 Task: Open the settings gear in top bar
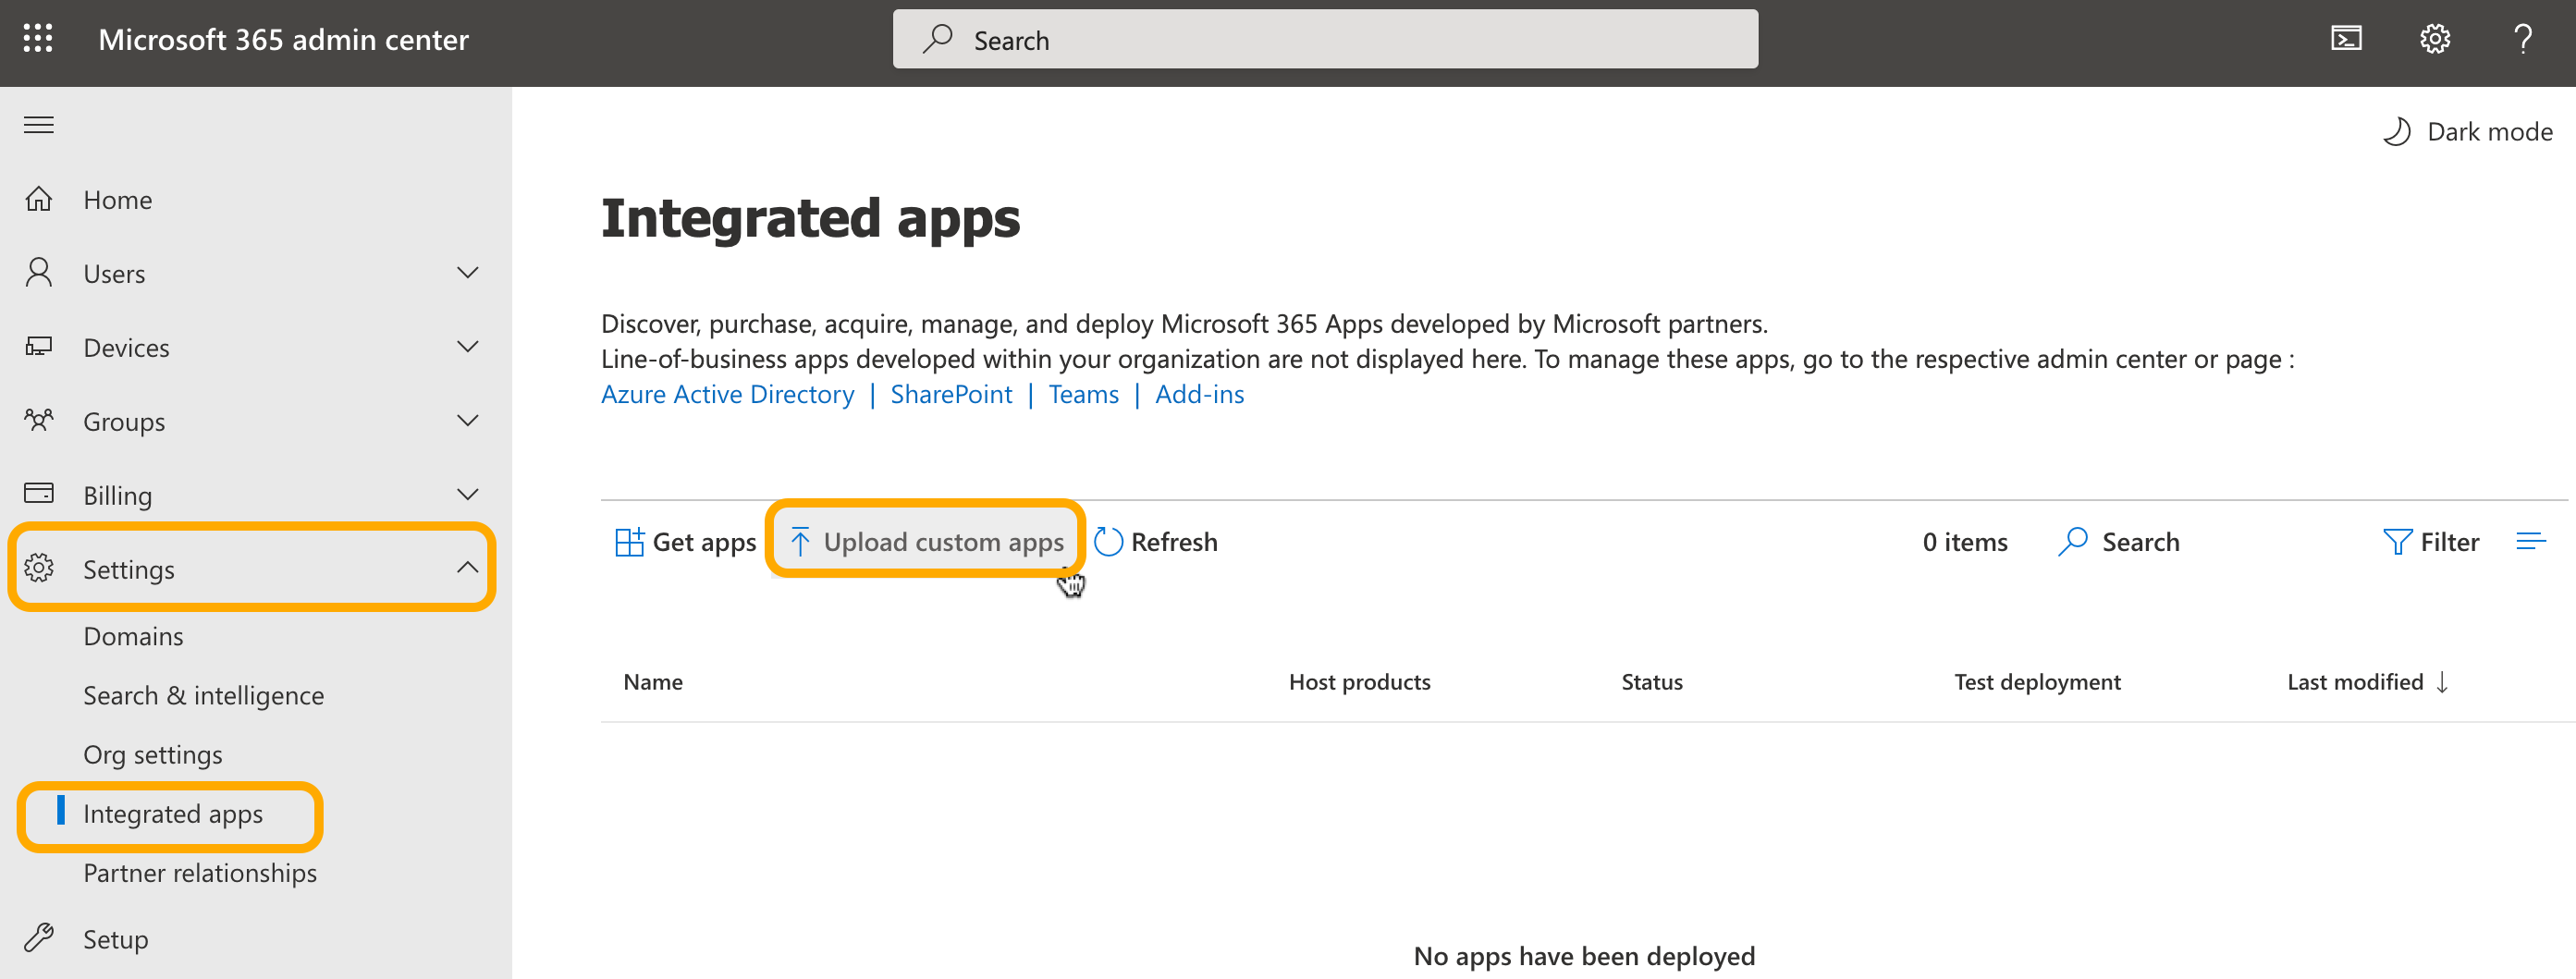(x=2434, y=39)
